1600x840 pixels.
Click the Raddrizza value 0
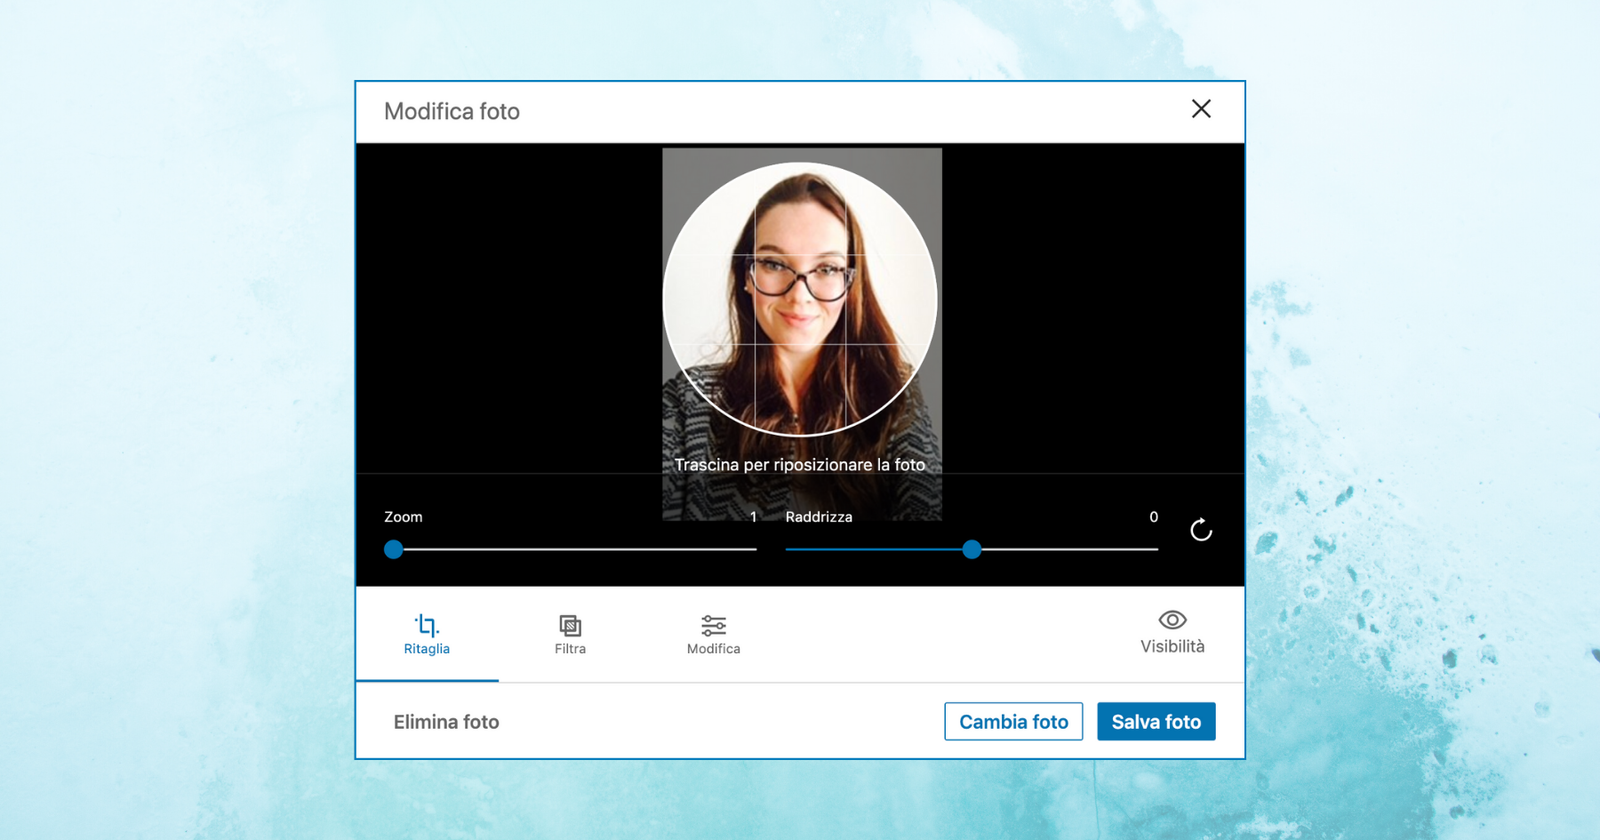(x=1153, y=517)
